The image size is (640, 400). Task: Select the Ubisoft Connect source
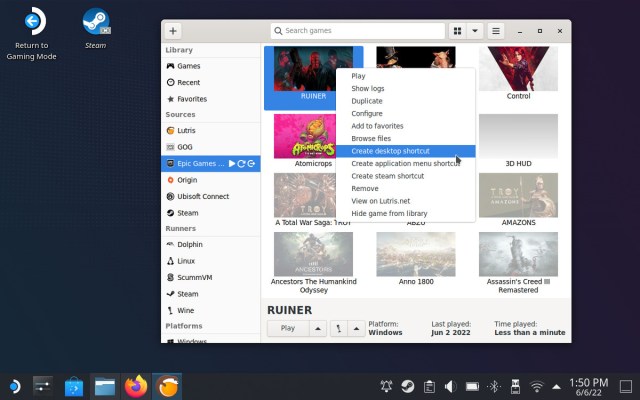click(x=211, y=196)
